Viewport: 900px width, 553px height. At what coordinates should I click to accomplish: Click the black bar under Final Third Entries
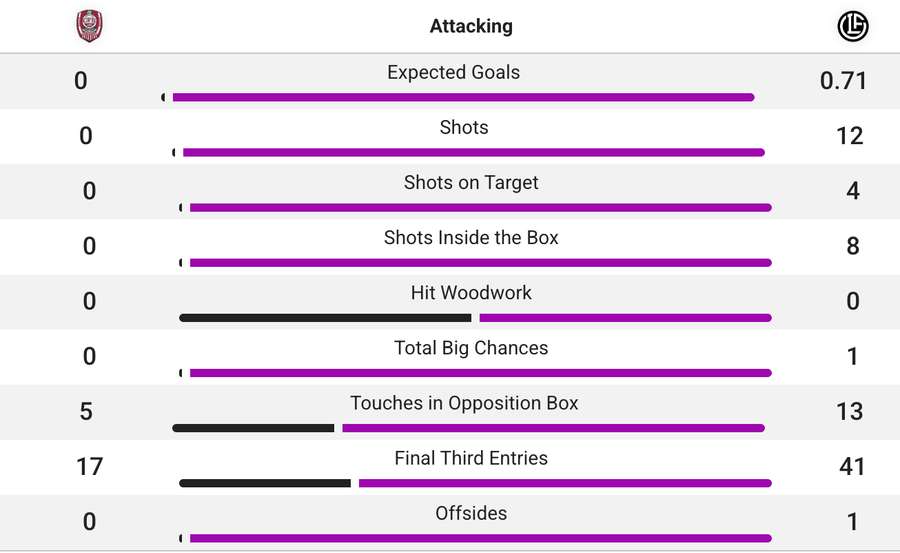265,483
